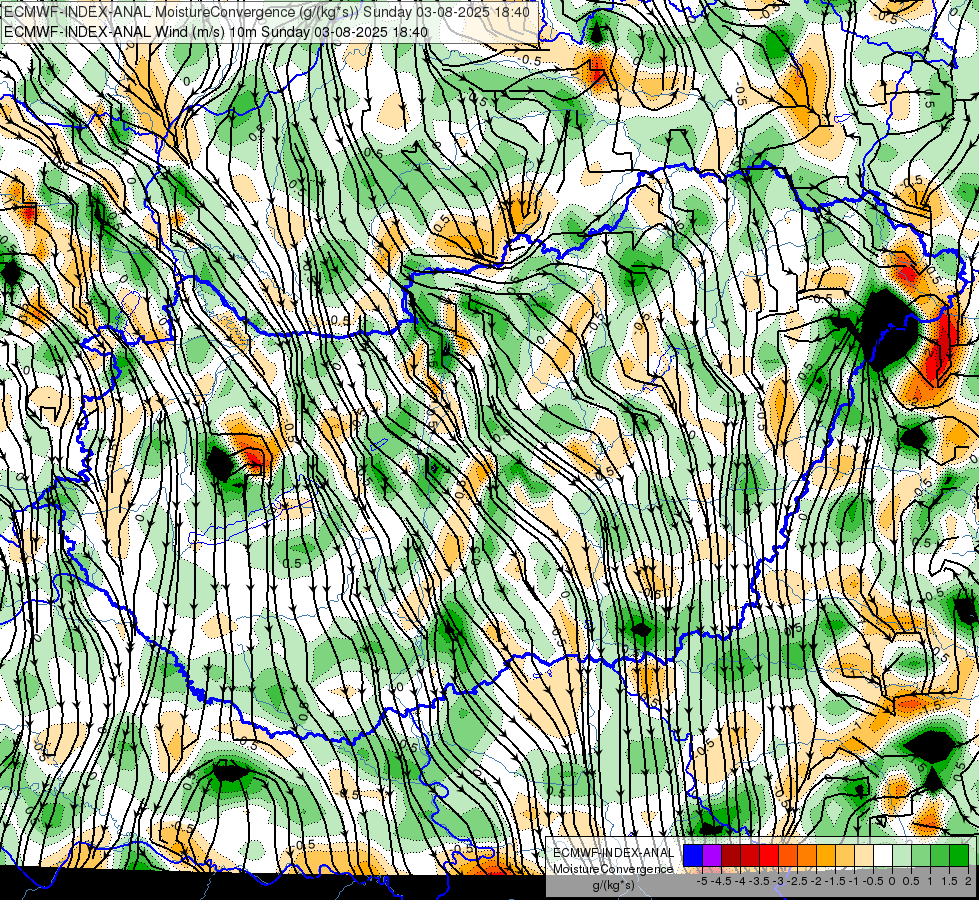Viewport: 979px width, 900px height.
Task: Click the legend tick value '2'
Action: (968, 881)
